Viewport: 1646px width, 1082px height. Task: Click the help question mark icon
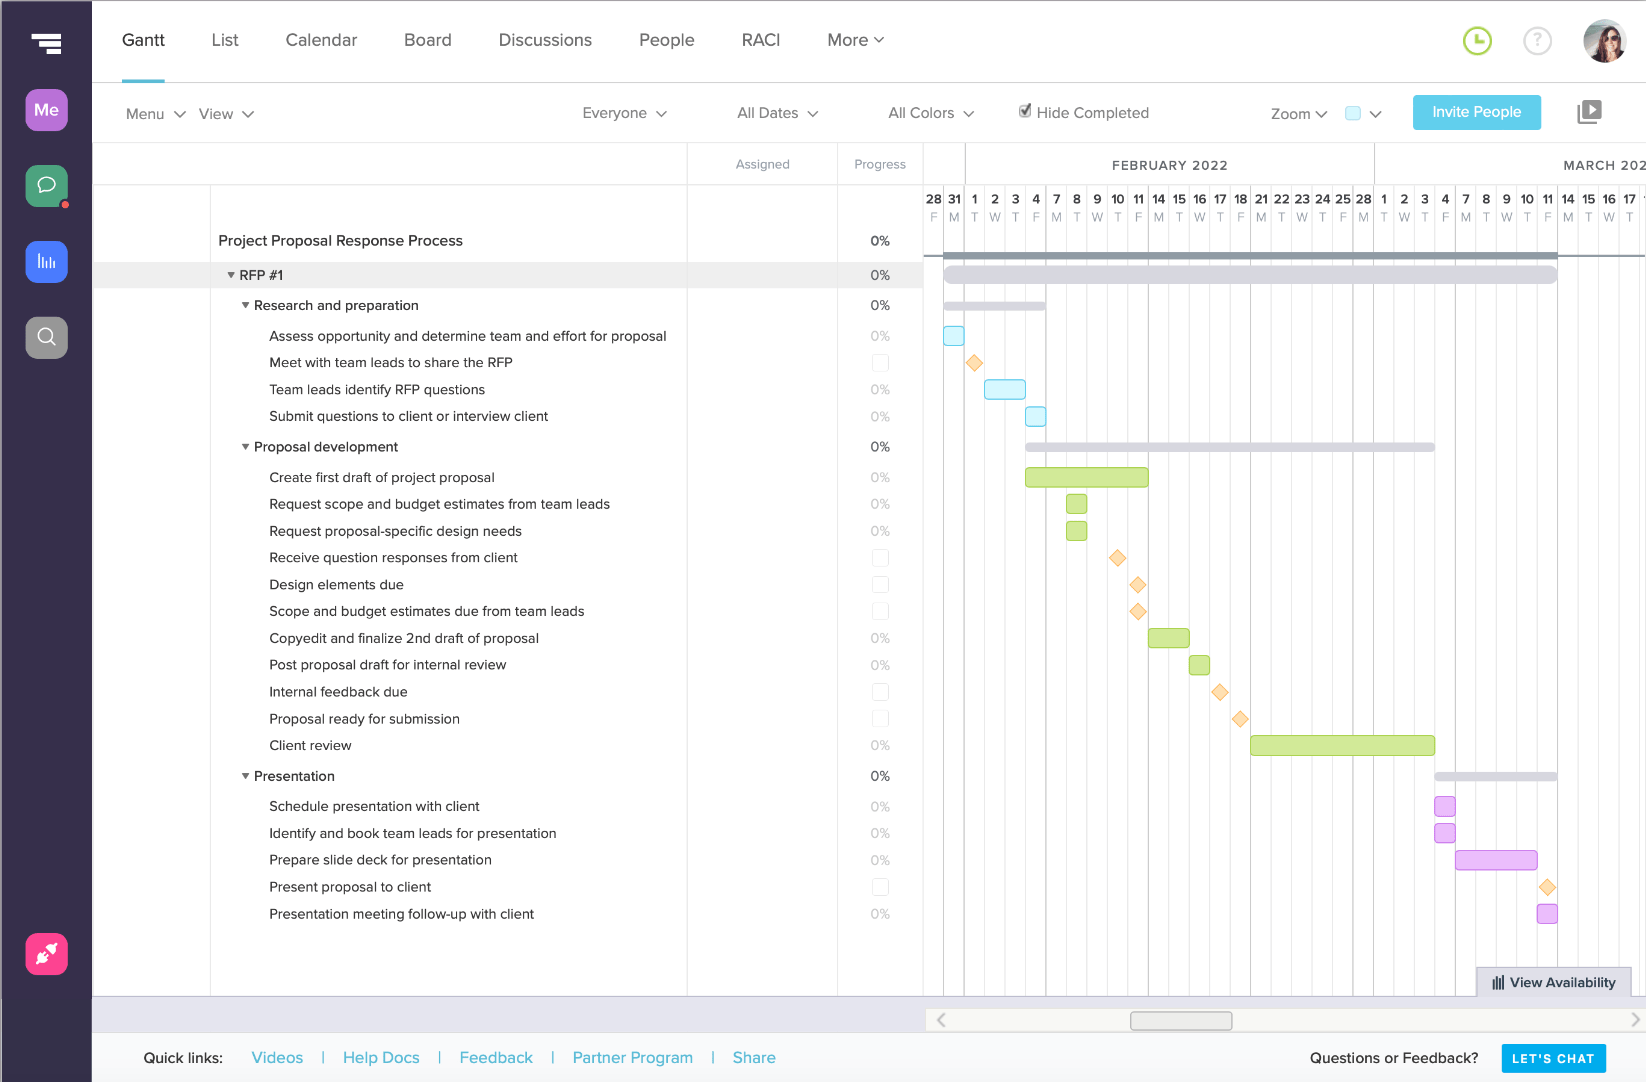tap(1537, 40)
